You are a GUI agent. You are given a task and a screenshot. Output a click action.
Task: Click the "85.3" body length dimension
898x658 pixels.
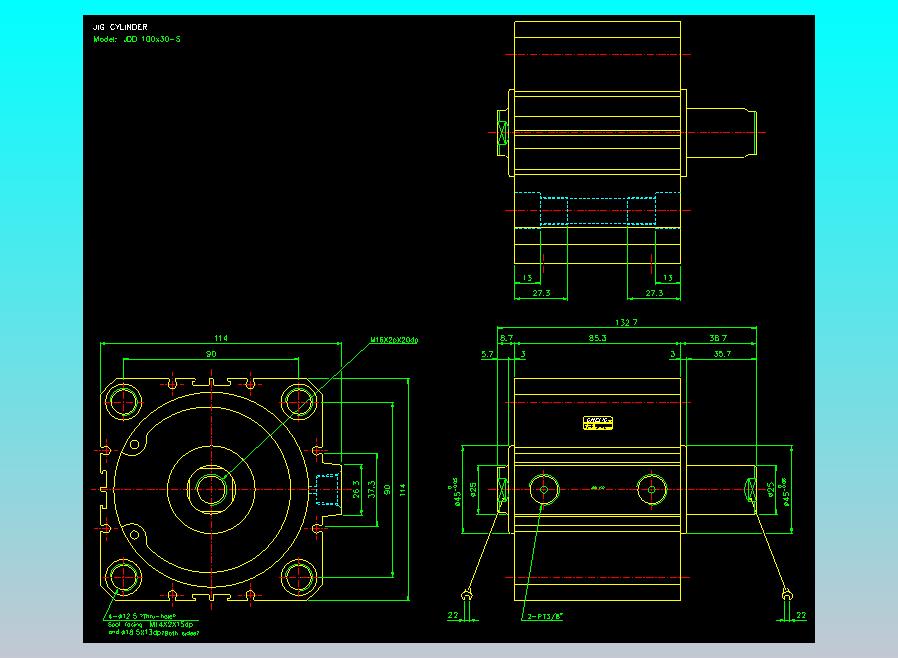click(597, 338)
